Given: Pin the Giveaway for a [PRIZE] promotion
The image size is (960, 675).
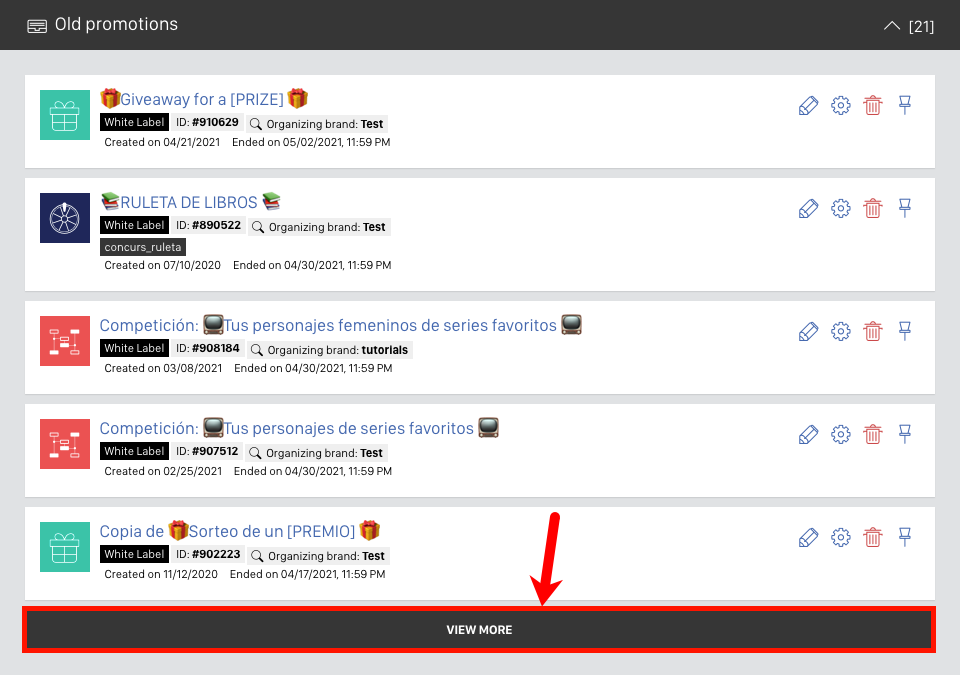Looking at the screenshot, I should pyautogui.click(x=905, y=105).
